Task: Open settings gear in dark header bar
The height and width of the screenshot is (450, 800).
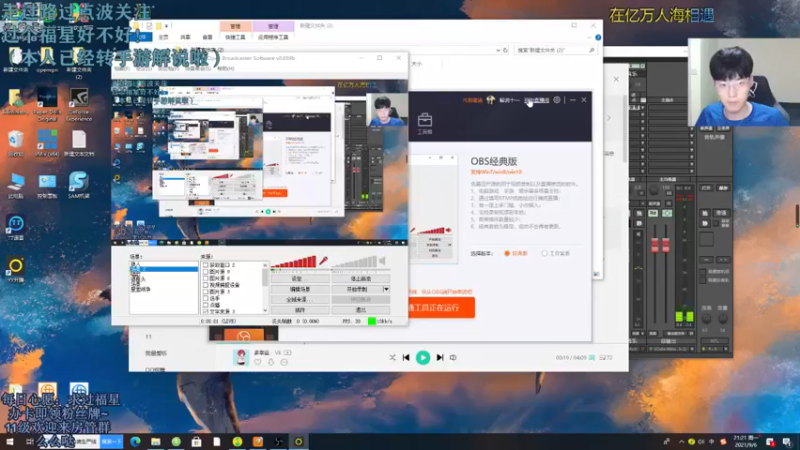Action: [557, 100]
